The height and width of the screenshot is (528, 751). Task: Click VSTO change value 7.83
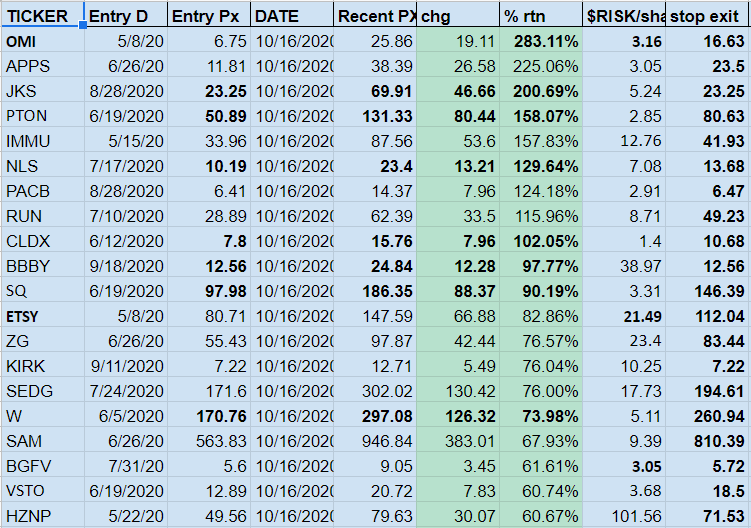point(458,491)
